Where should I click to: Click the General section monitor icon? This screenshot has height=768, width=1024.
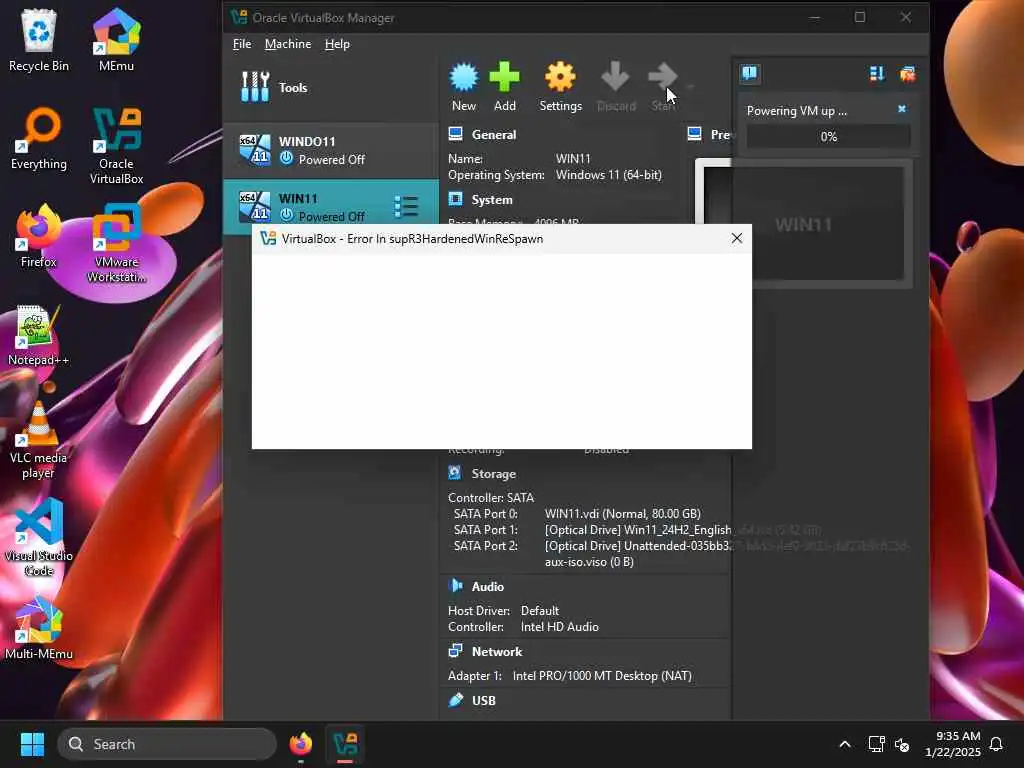coord(455,134)
